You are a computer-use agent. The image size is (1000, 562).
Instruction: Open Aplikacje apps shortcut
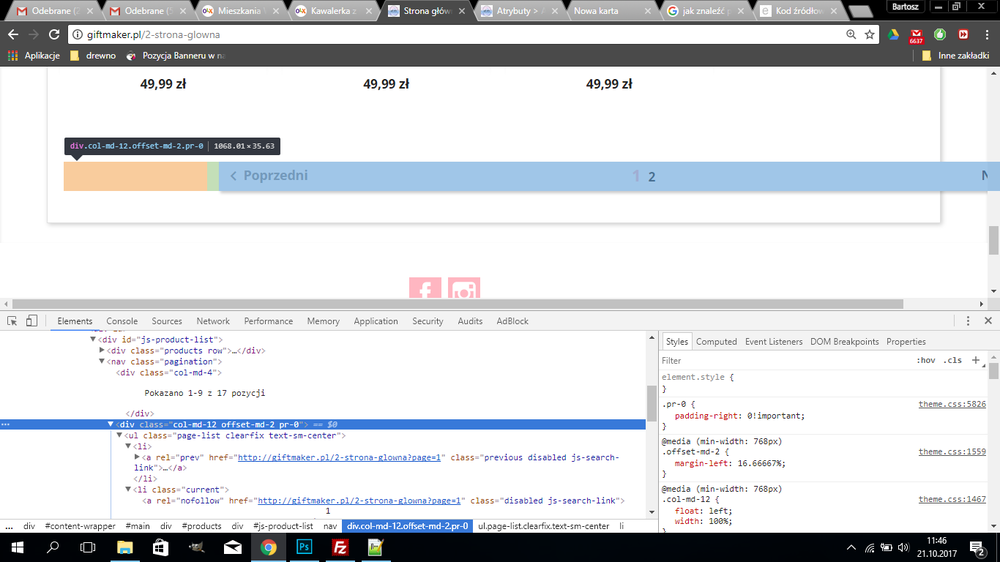34,55
